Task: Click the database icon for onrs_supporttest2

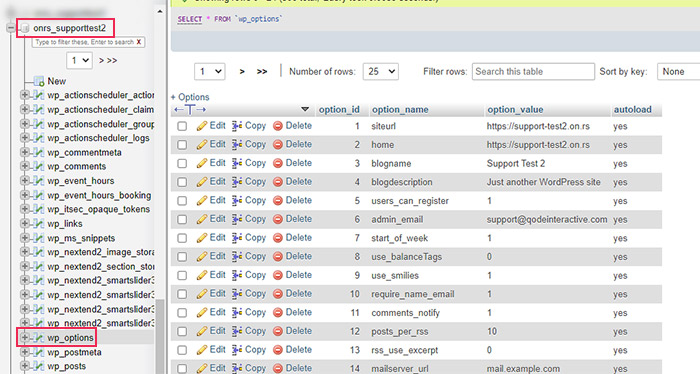Action: tap(25, 28)
